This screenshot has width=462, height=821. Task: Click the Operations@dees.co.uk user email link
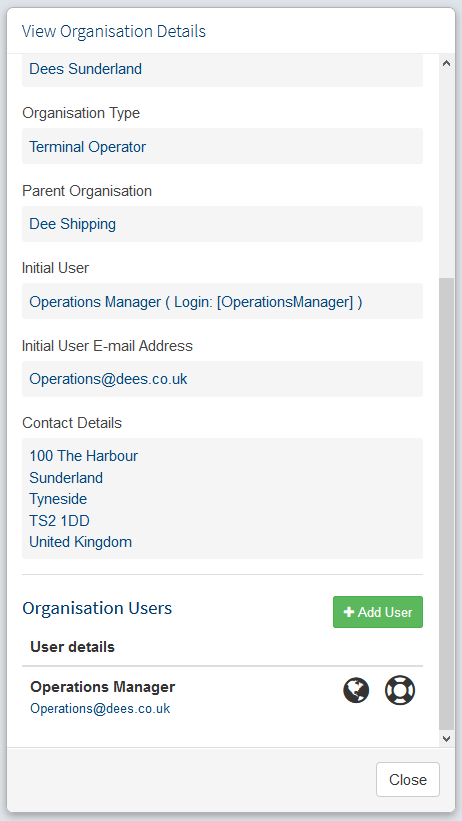click(100, 708)
